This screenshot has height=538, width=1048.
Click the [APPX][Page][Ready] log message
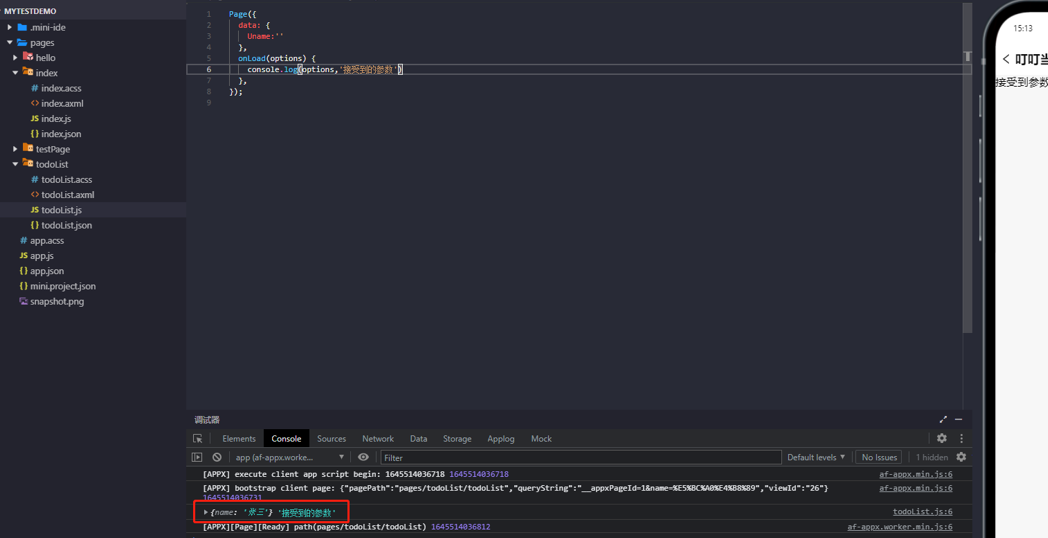(x=314, y=527)
